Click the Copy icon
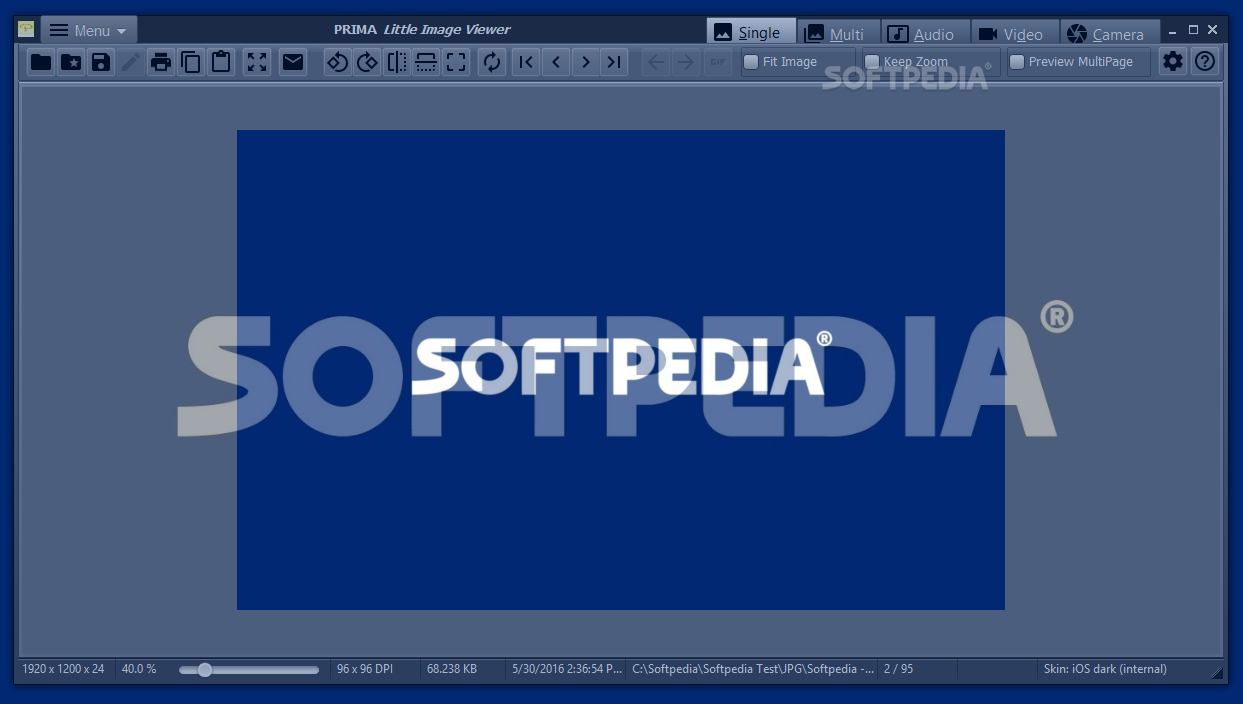This screenshot has width=1243, height=704. (191, 63)
